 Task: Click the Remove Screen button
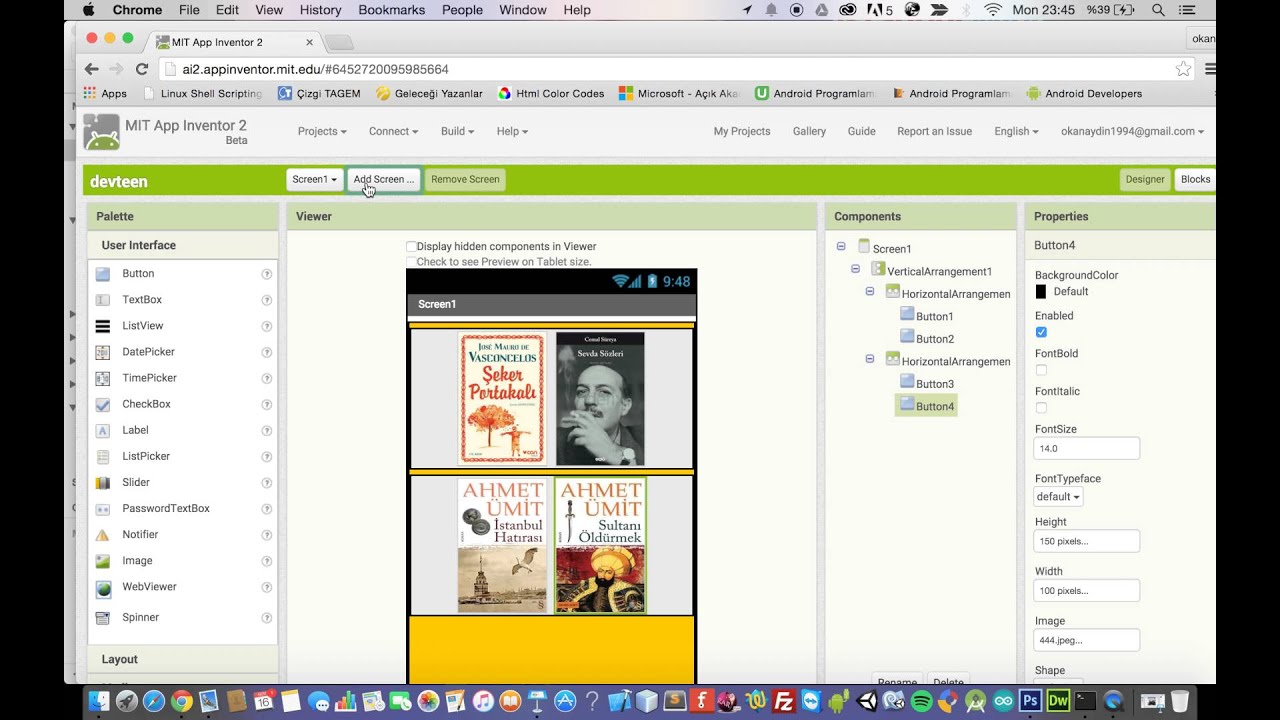[465, 180]
